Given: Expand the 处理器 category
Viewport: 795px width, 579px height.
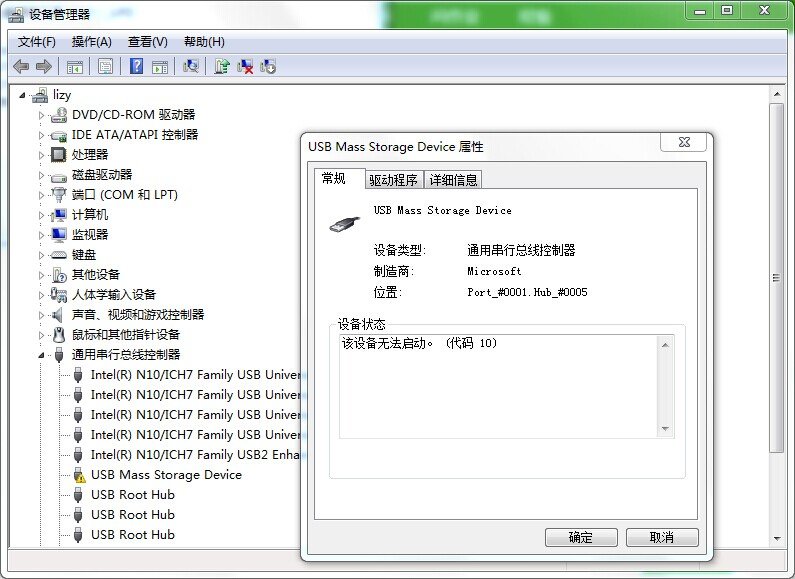Looking at the screenshot, I should point(42,155).
